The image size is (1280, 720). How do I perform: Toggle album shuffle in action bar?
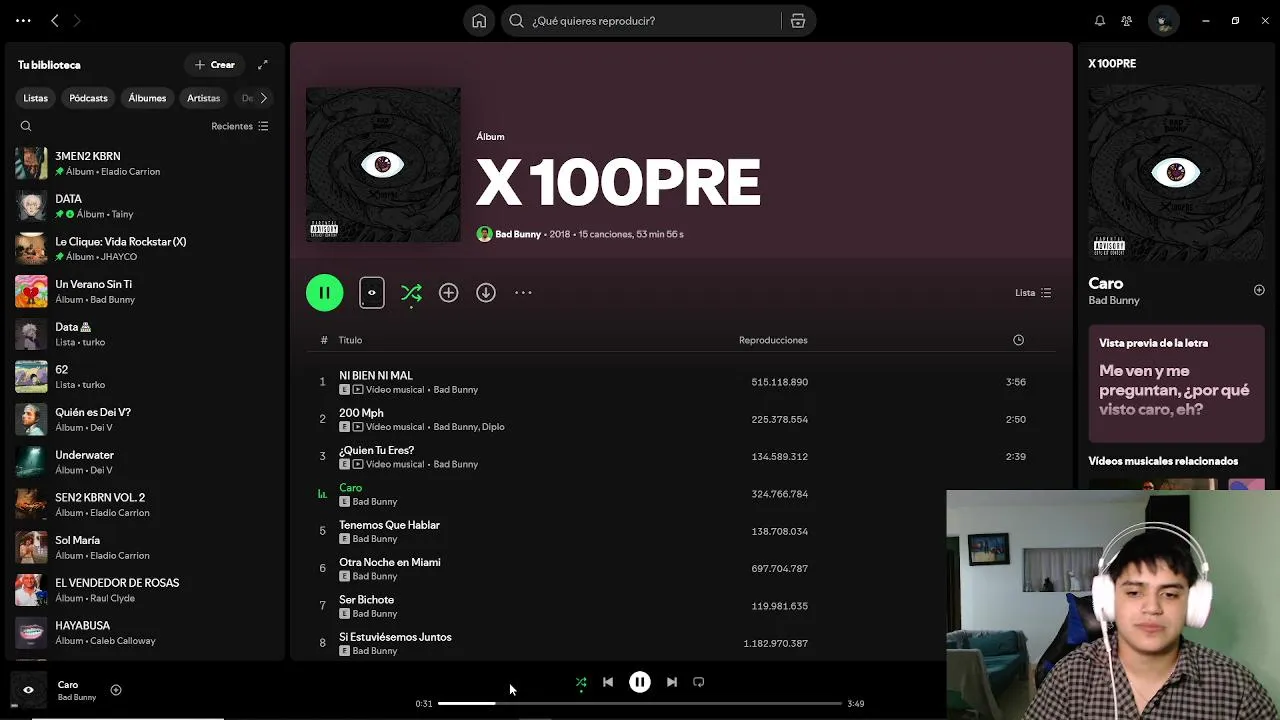(x=411, y=293)
